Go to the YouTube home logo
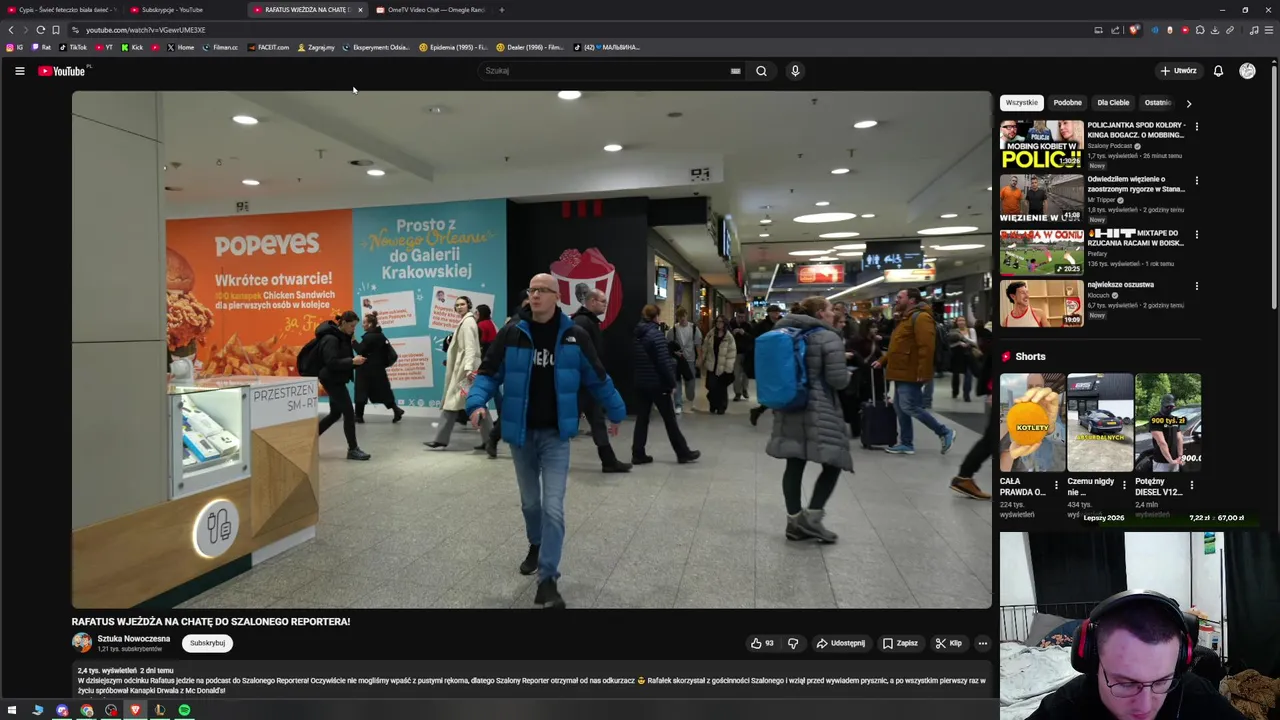 coord(62,71)
